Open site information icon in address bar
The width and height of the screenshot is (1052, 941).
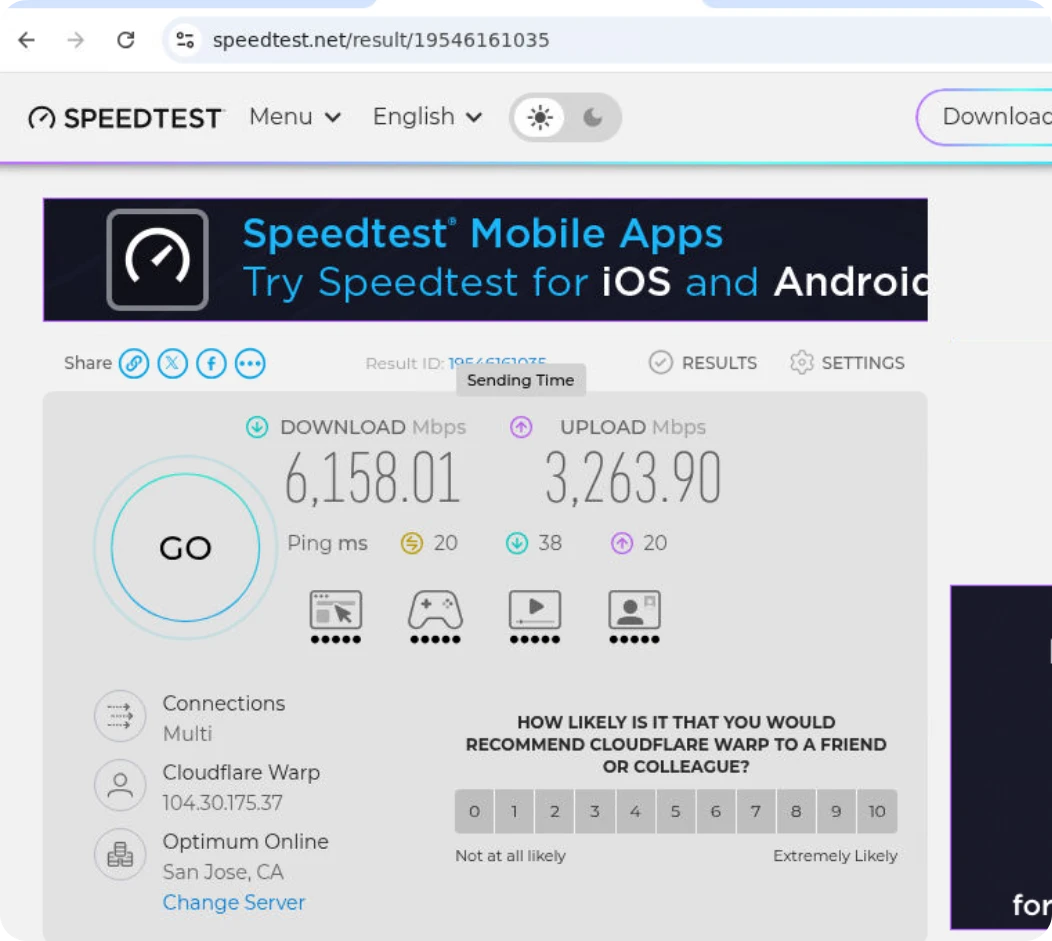coord(185,40)
